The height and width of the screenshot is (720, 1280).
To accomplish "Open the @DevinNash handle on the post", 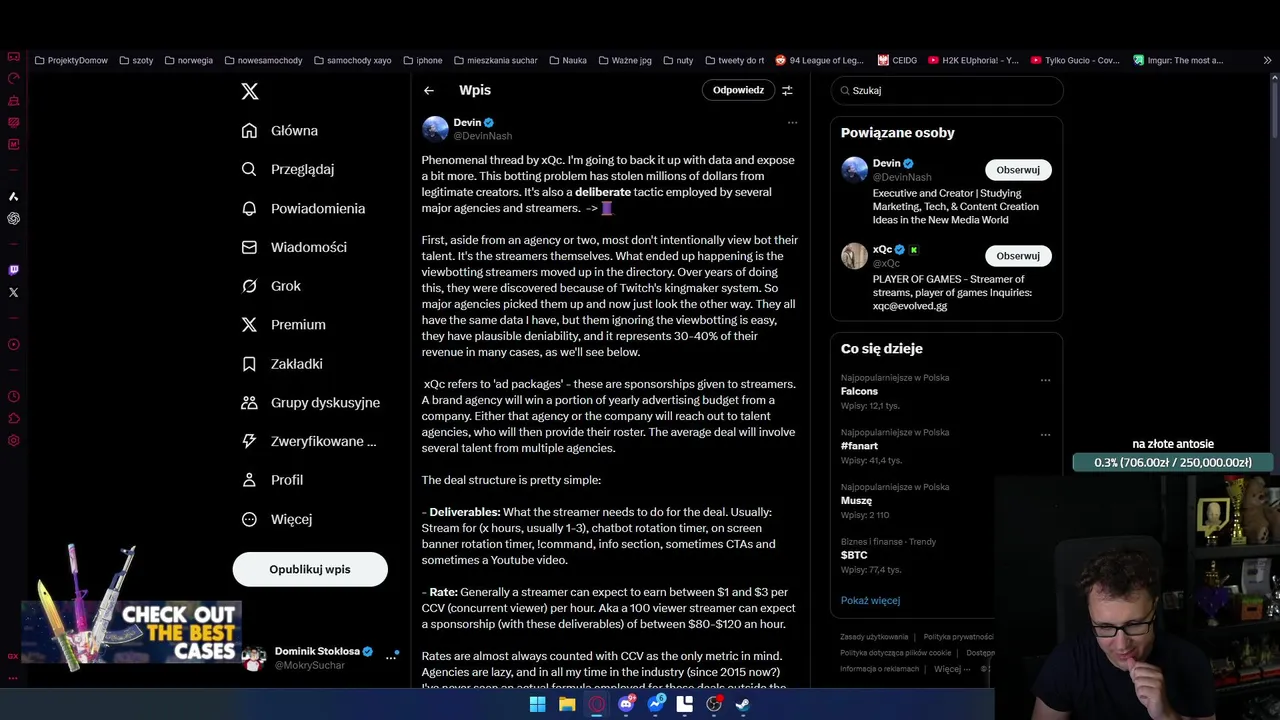I will point(482,136).
